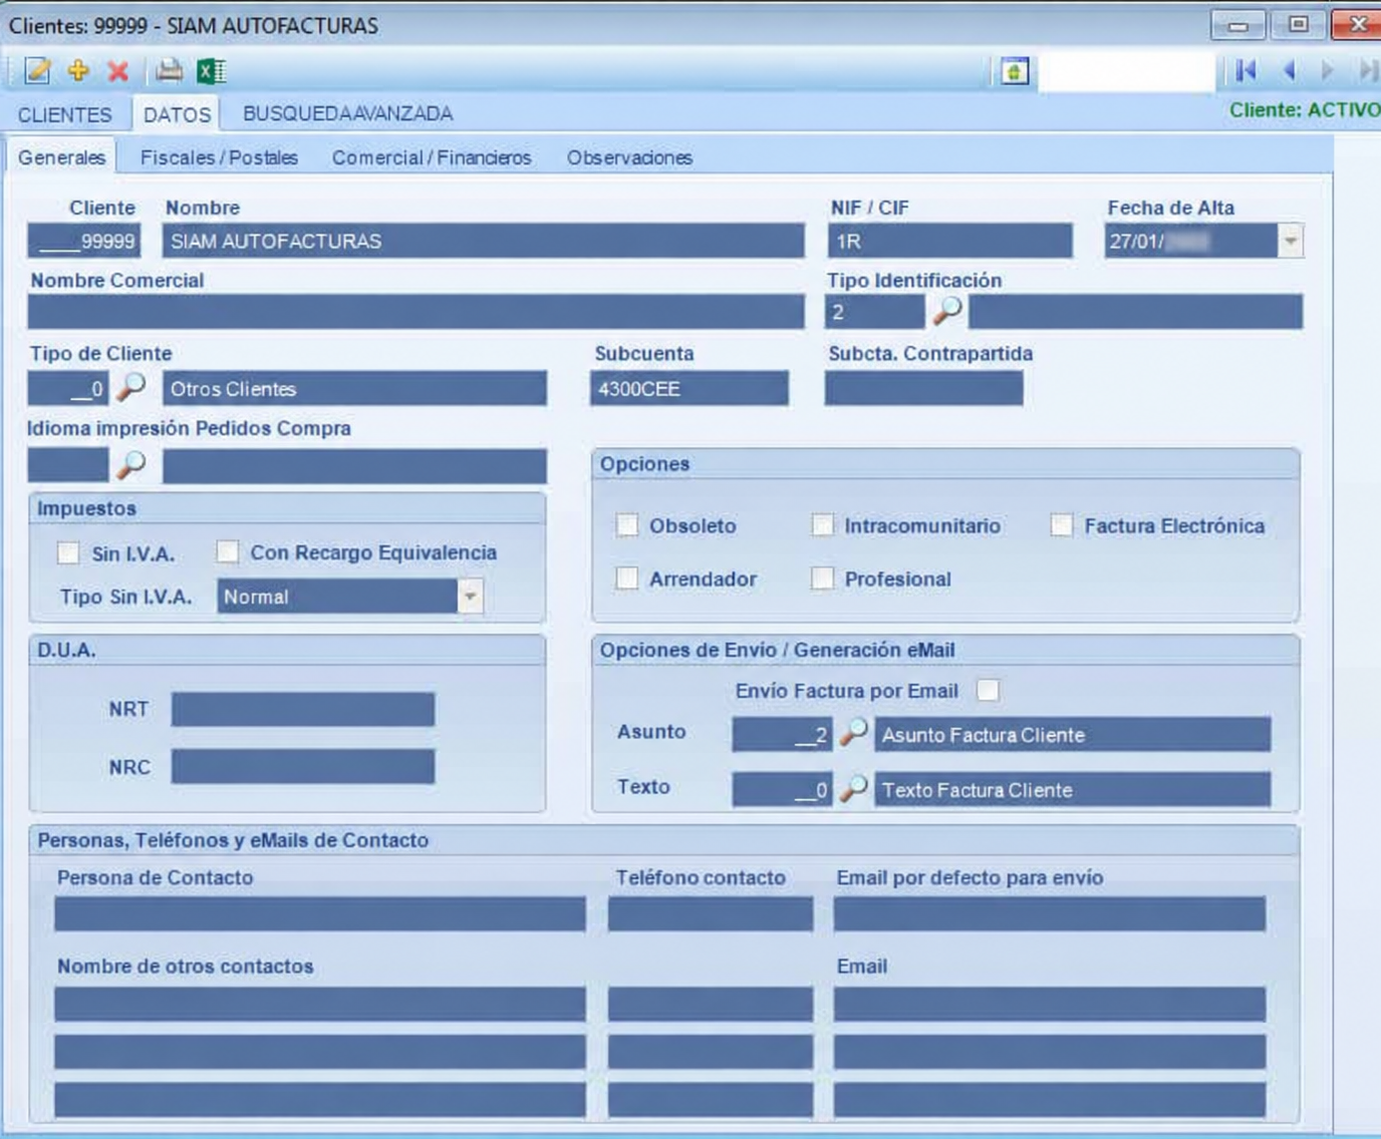
Task: Check the Intracomunitario option
Action: coord(822,525)
